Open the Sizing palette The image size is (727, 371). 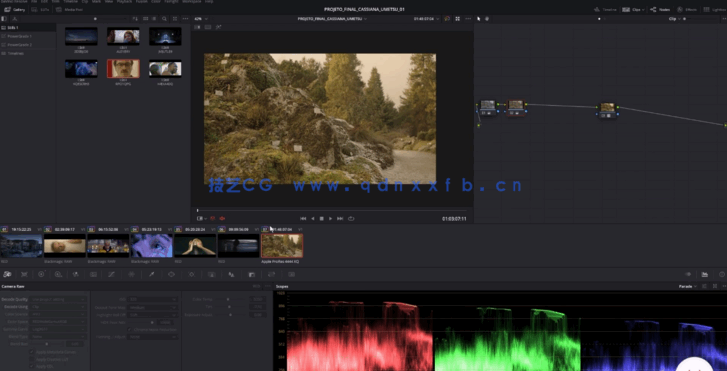272,274
